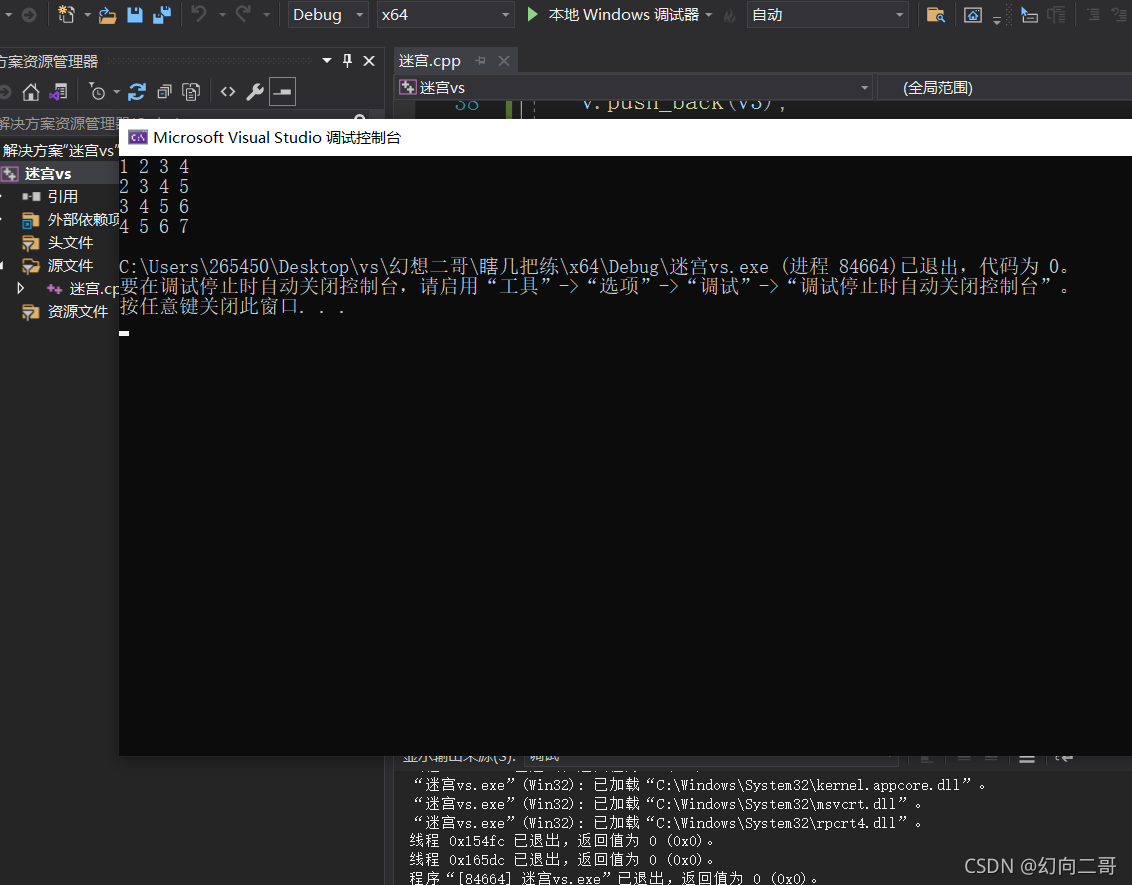The width and height of the screenshot is (1132, 885).
Task: Click the console exe path output line
Action: tap(594, 266)
